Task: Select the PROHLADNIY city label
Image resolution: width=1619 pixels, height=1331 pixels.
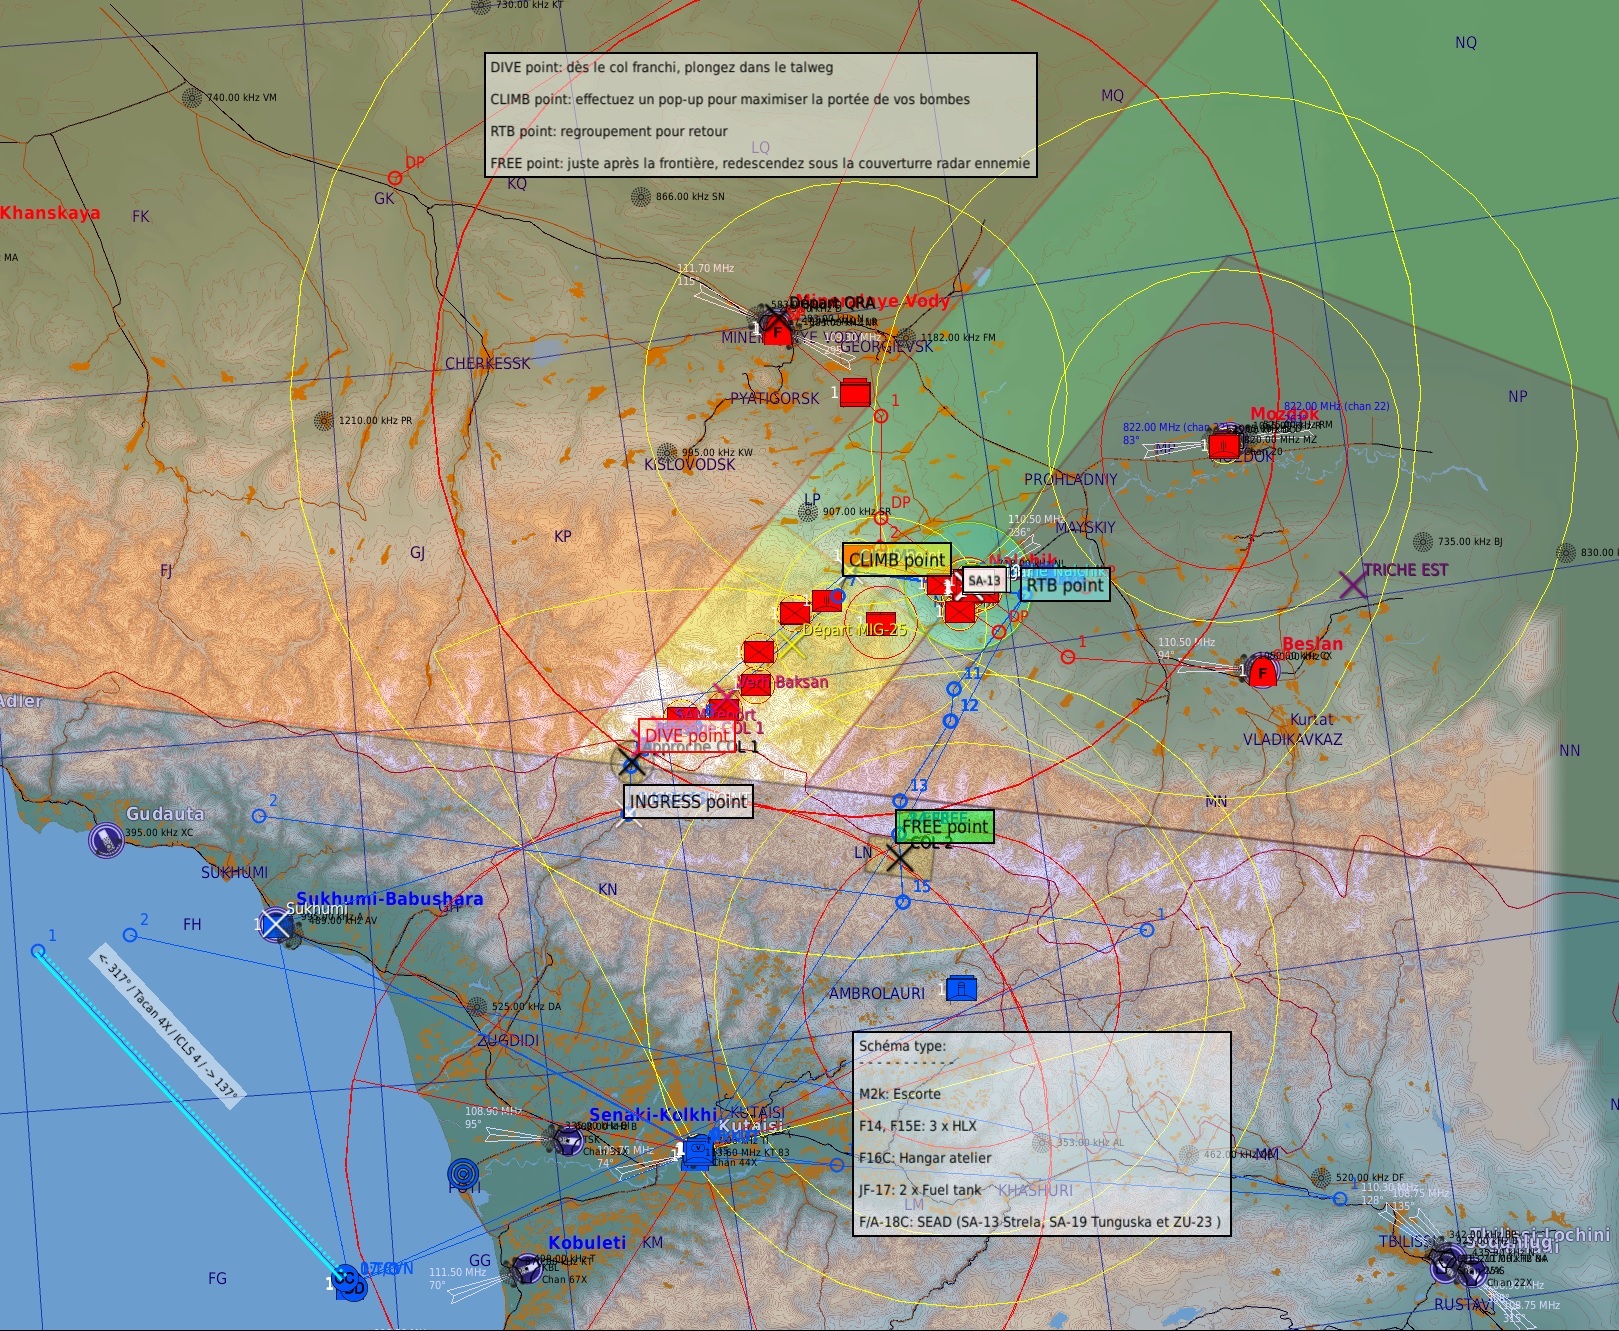Action: [x=1071, y=479]
